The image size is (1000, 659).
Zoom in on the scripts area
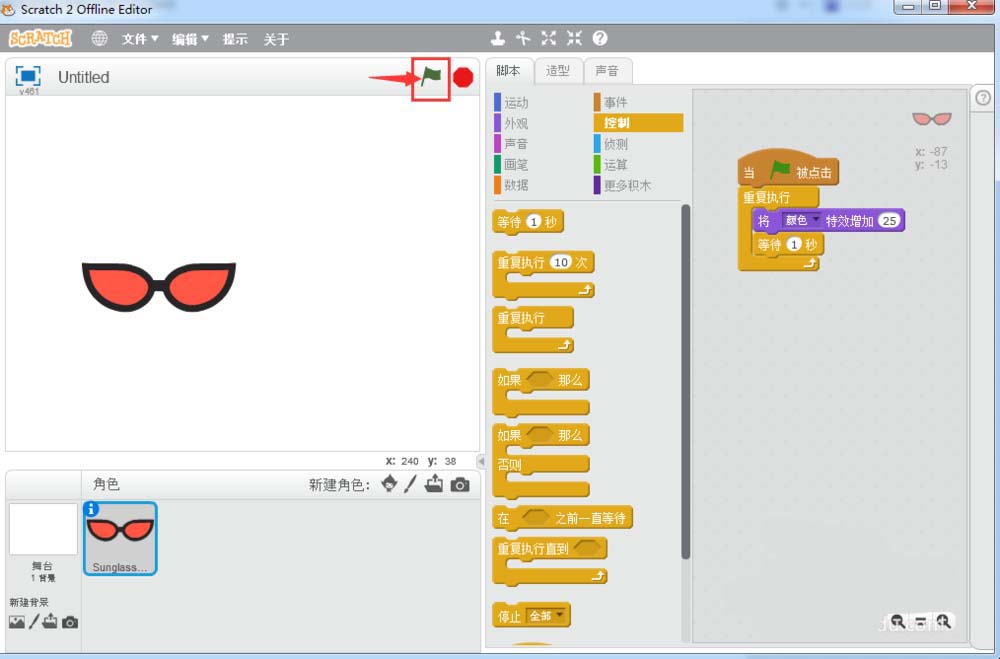pos(942,621)
